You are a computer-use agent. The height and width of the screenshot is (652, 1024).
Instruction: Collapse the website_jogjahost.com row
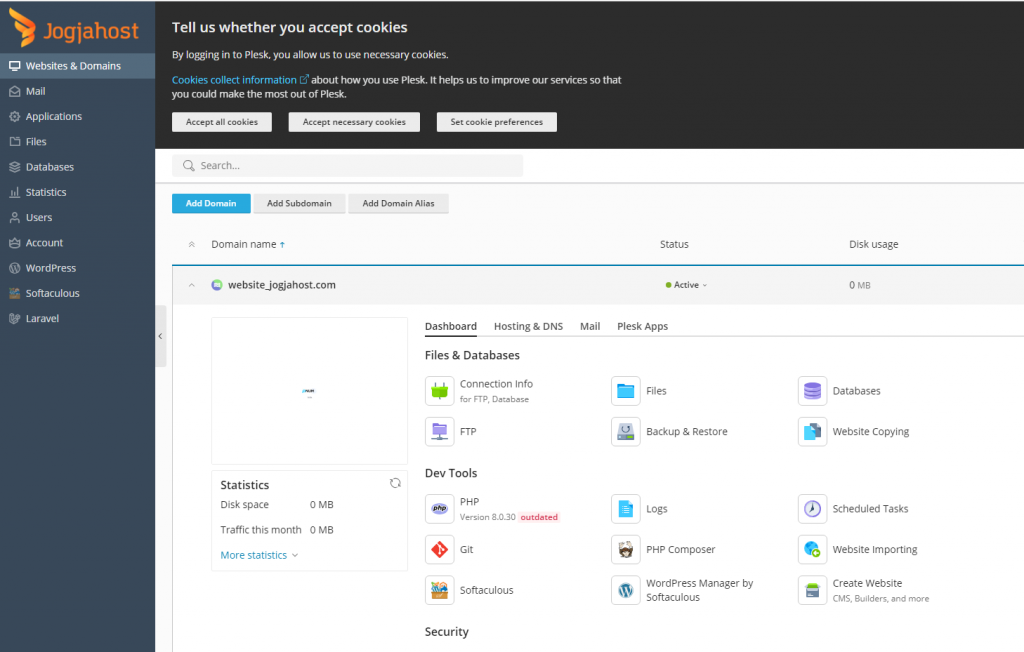pyautogui.click(x=191, y=285)
